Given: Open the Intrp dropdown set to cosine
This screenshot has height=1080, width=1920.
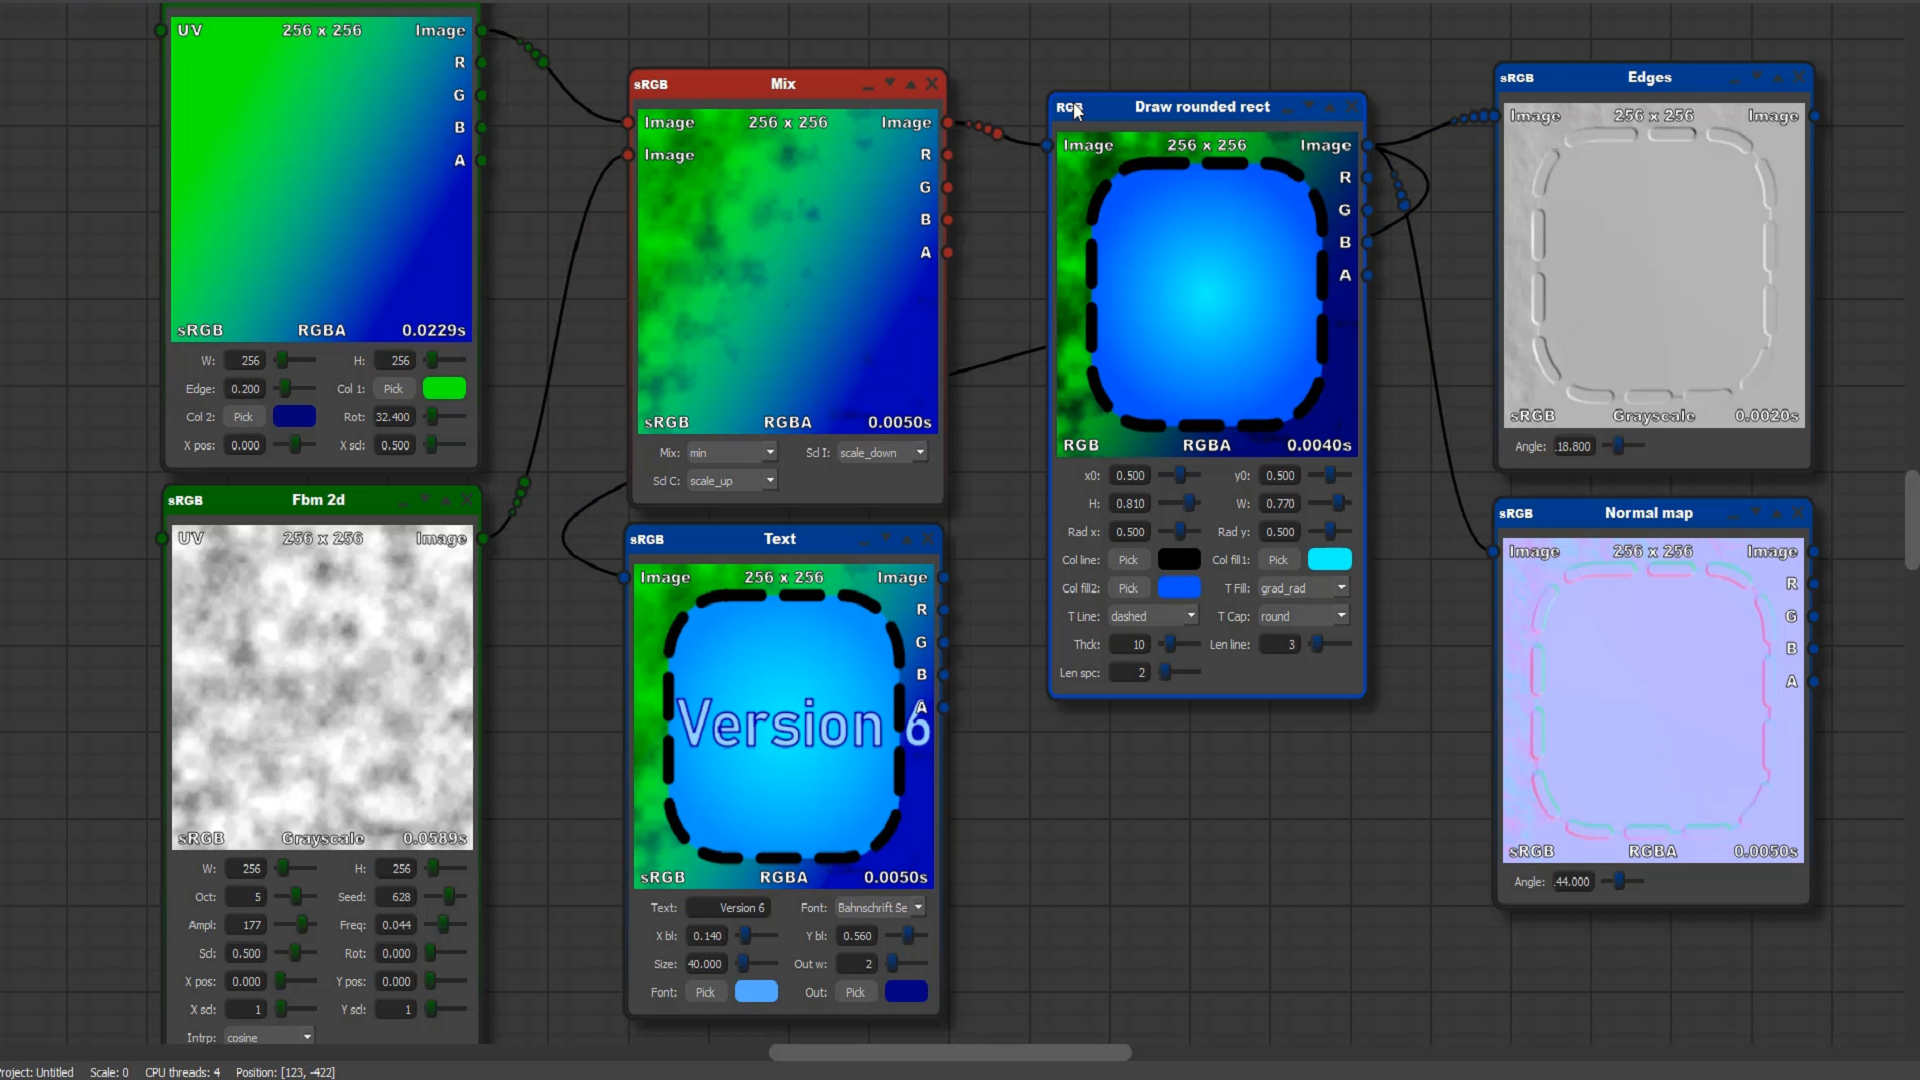Looking at the screenshot, I should pyautogui.click(x=268, y=1037).
